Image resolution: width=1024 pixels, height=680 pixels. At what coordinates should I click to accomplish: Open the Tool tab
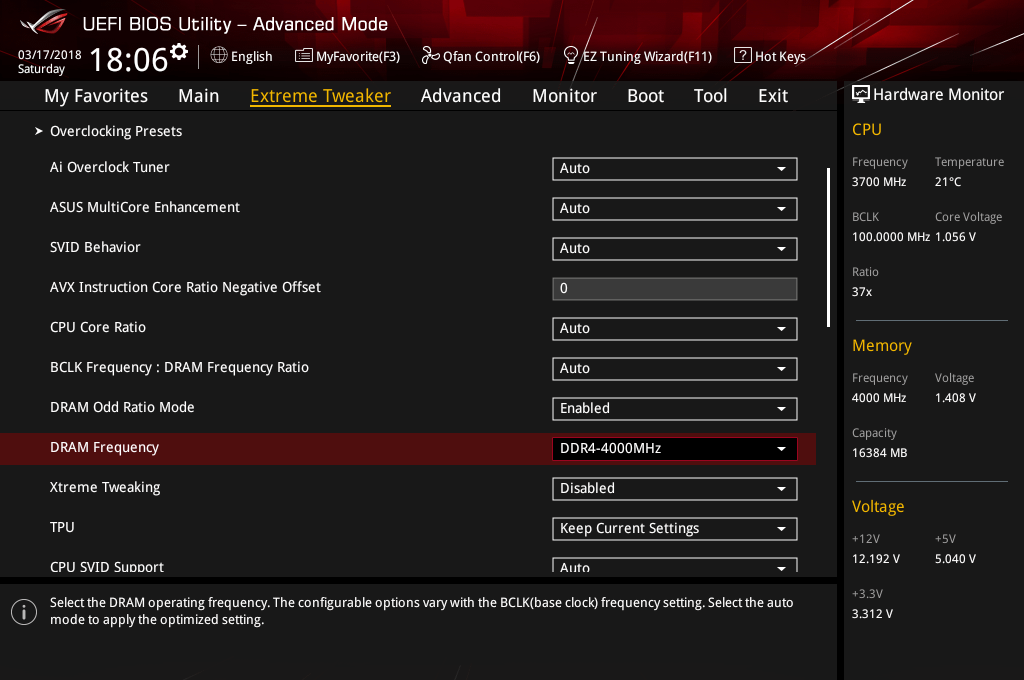(x=711, y=96)
